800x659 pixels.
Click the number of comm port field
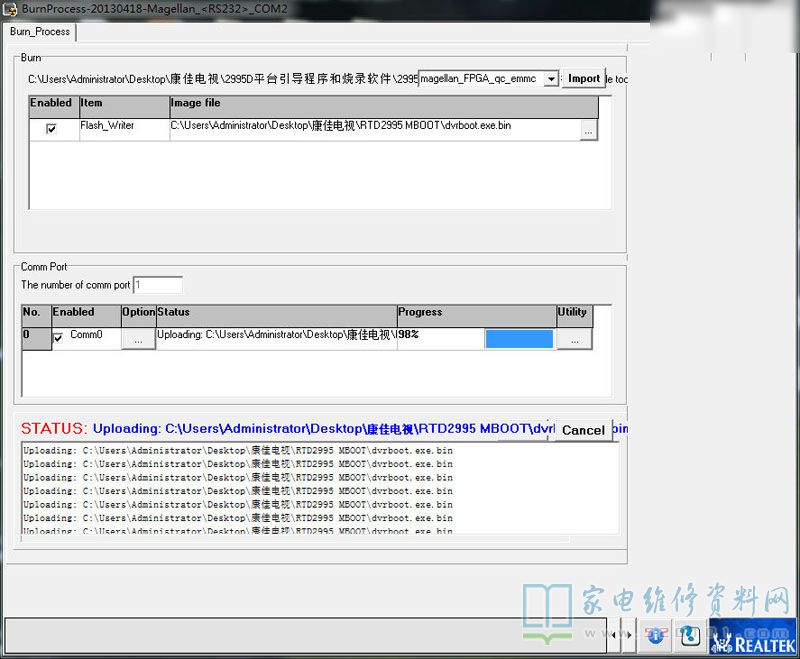(x=158, y=285)
